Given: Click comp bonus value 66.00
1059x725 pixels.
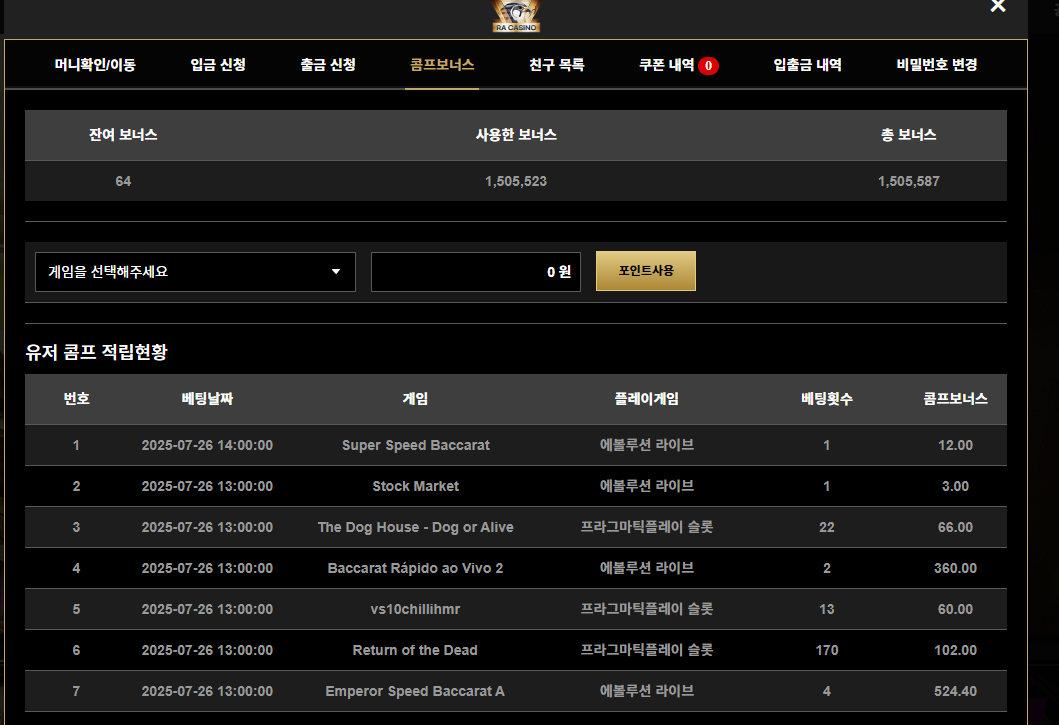Looking at the screenshot, I should pos(955,527).
